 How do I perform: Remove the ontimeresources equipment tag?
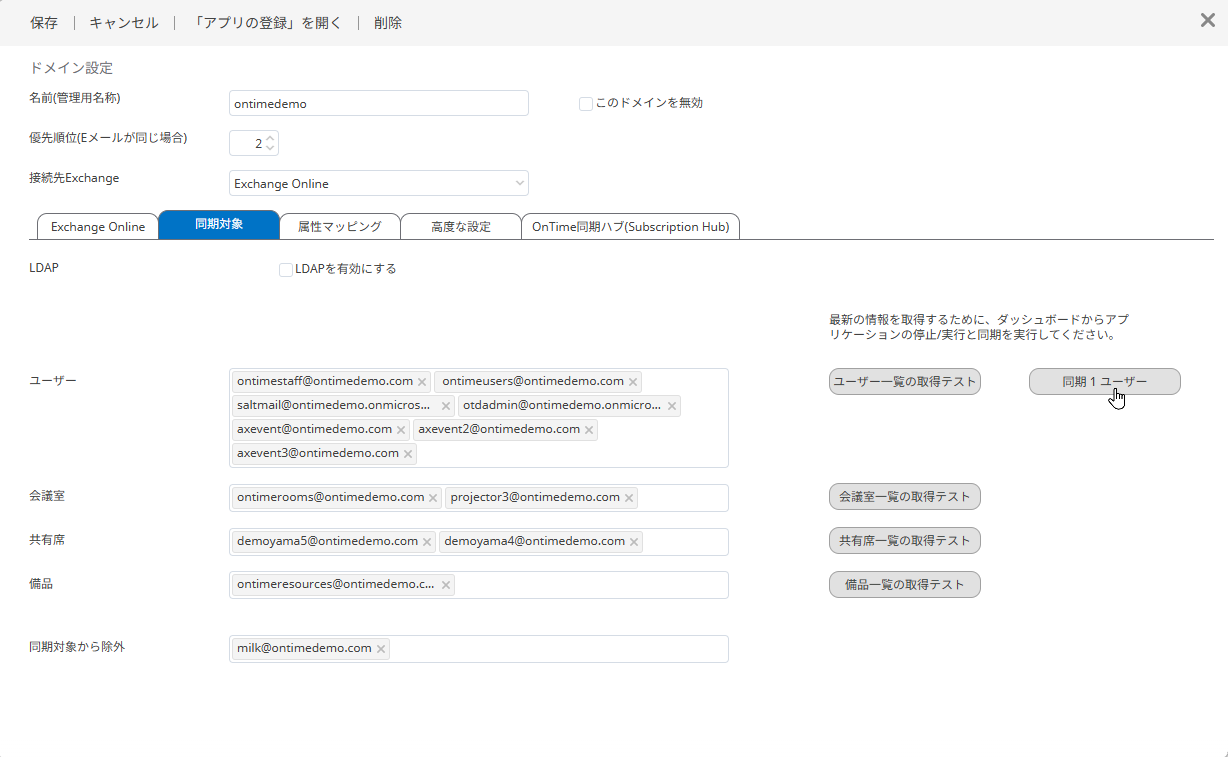[445, 585]
